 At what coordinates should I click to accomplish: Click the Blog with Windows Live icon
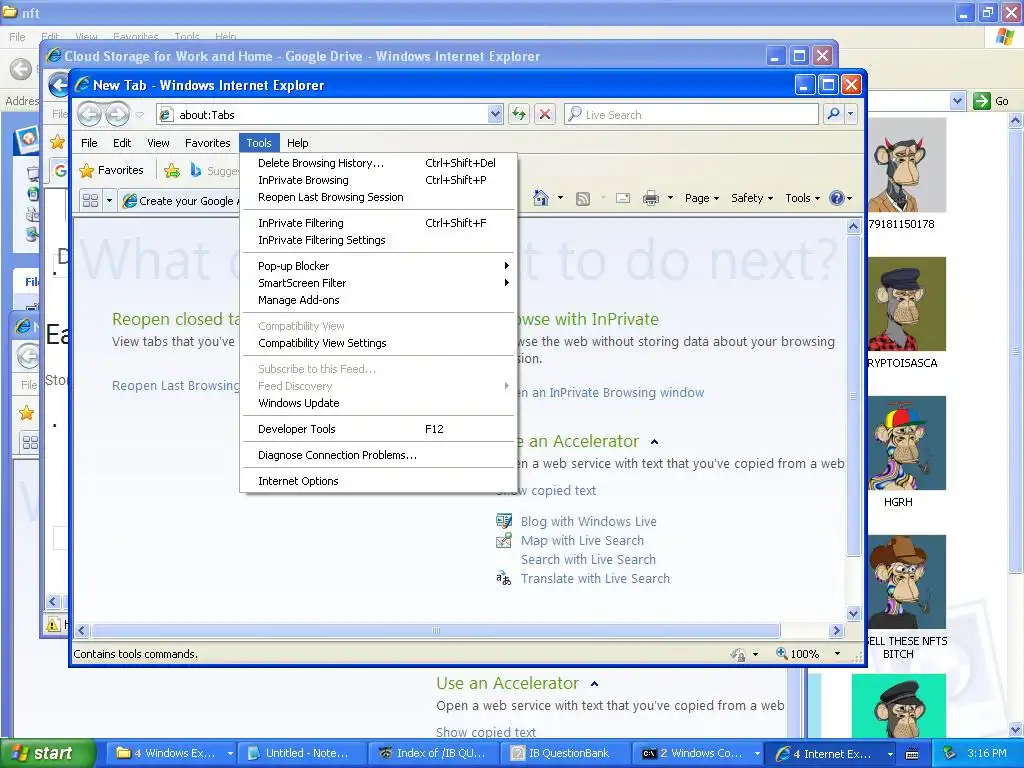[504, 520]
